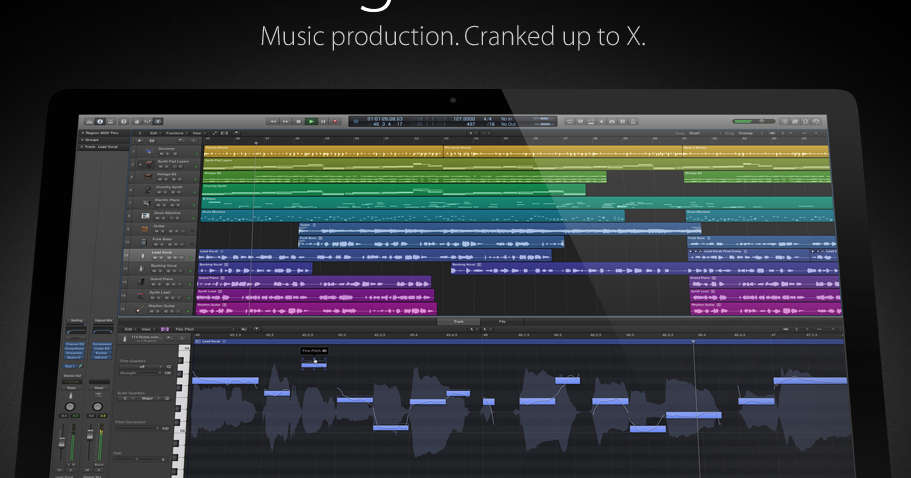Open the Time Quantize dropdown set to off

click(141, 366)
